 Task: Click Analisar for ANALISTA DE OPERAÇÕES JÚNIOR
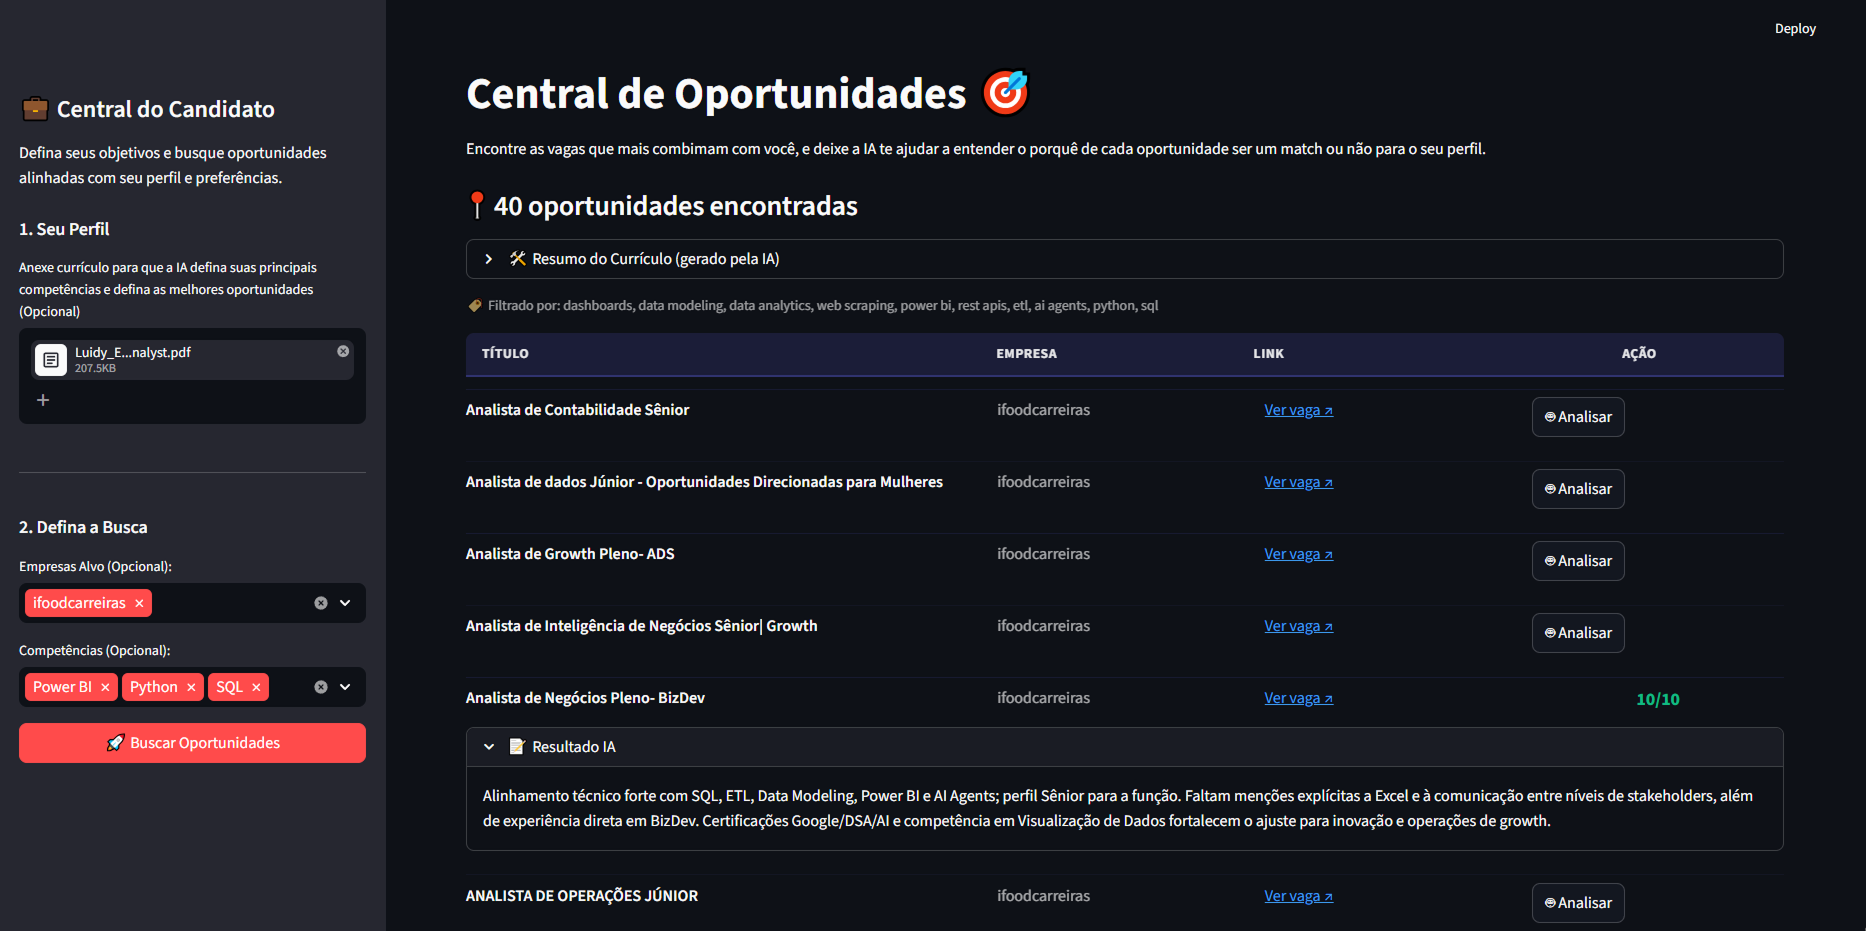1578,902
